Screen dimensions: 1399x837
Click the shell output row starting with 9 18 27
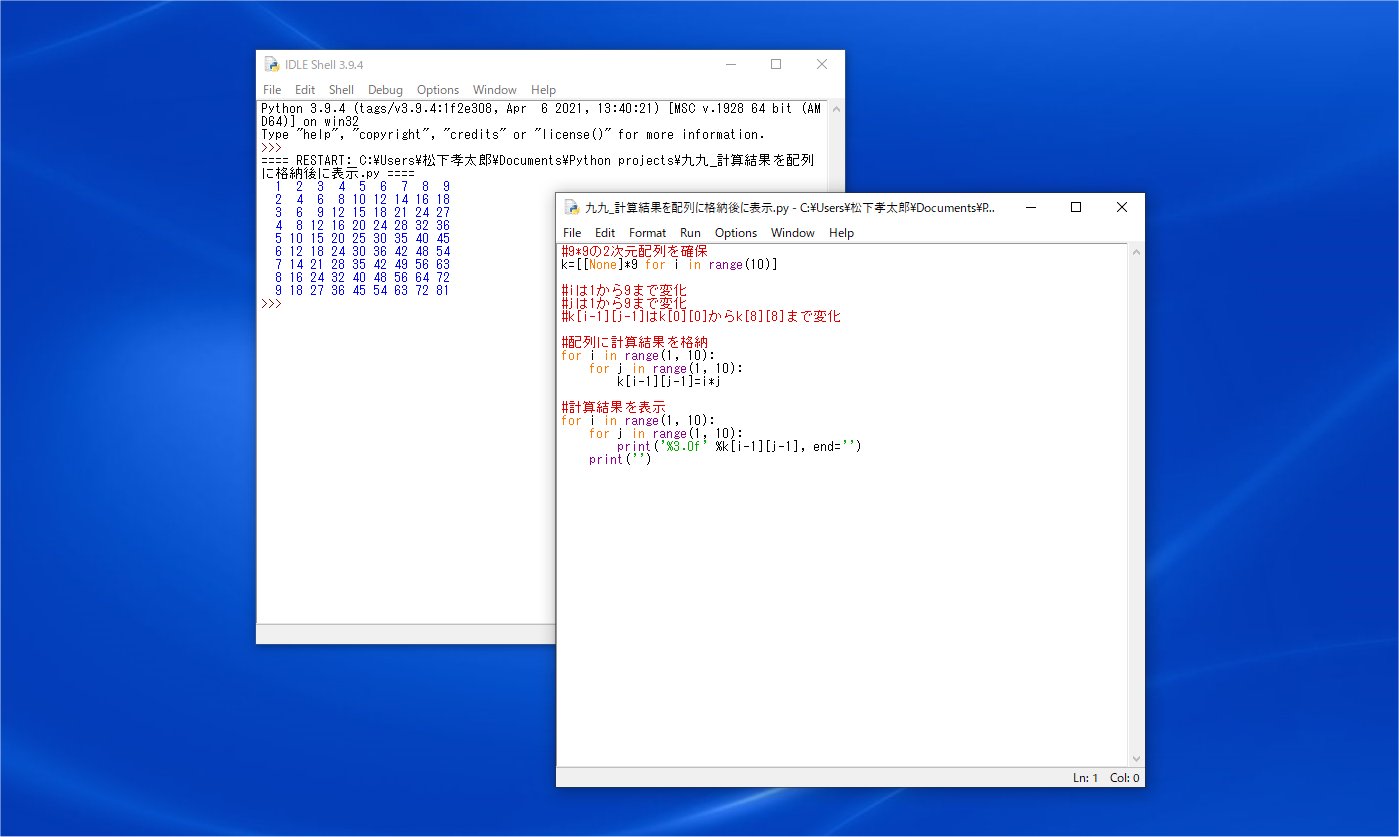click(x=362, y=291)
